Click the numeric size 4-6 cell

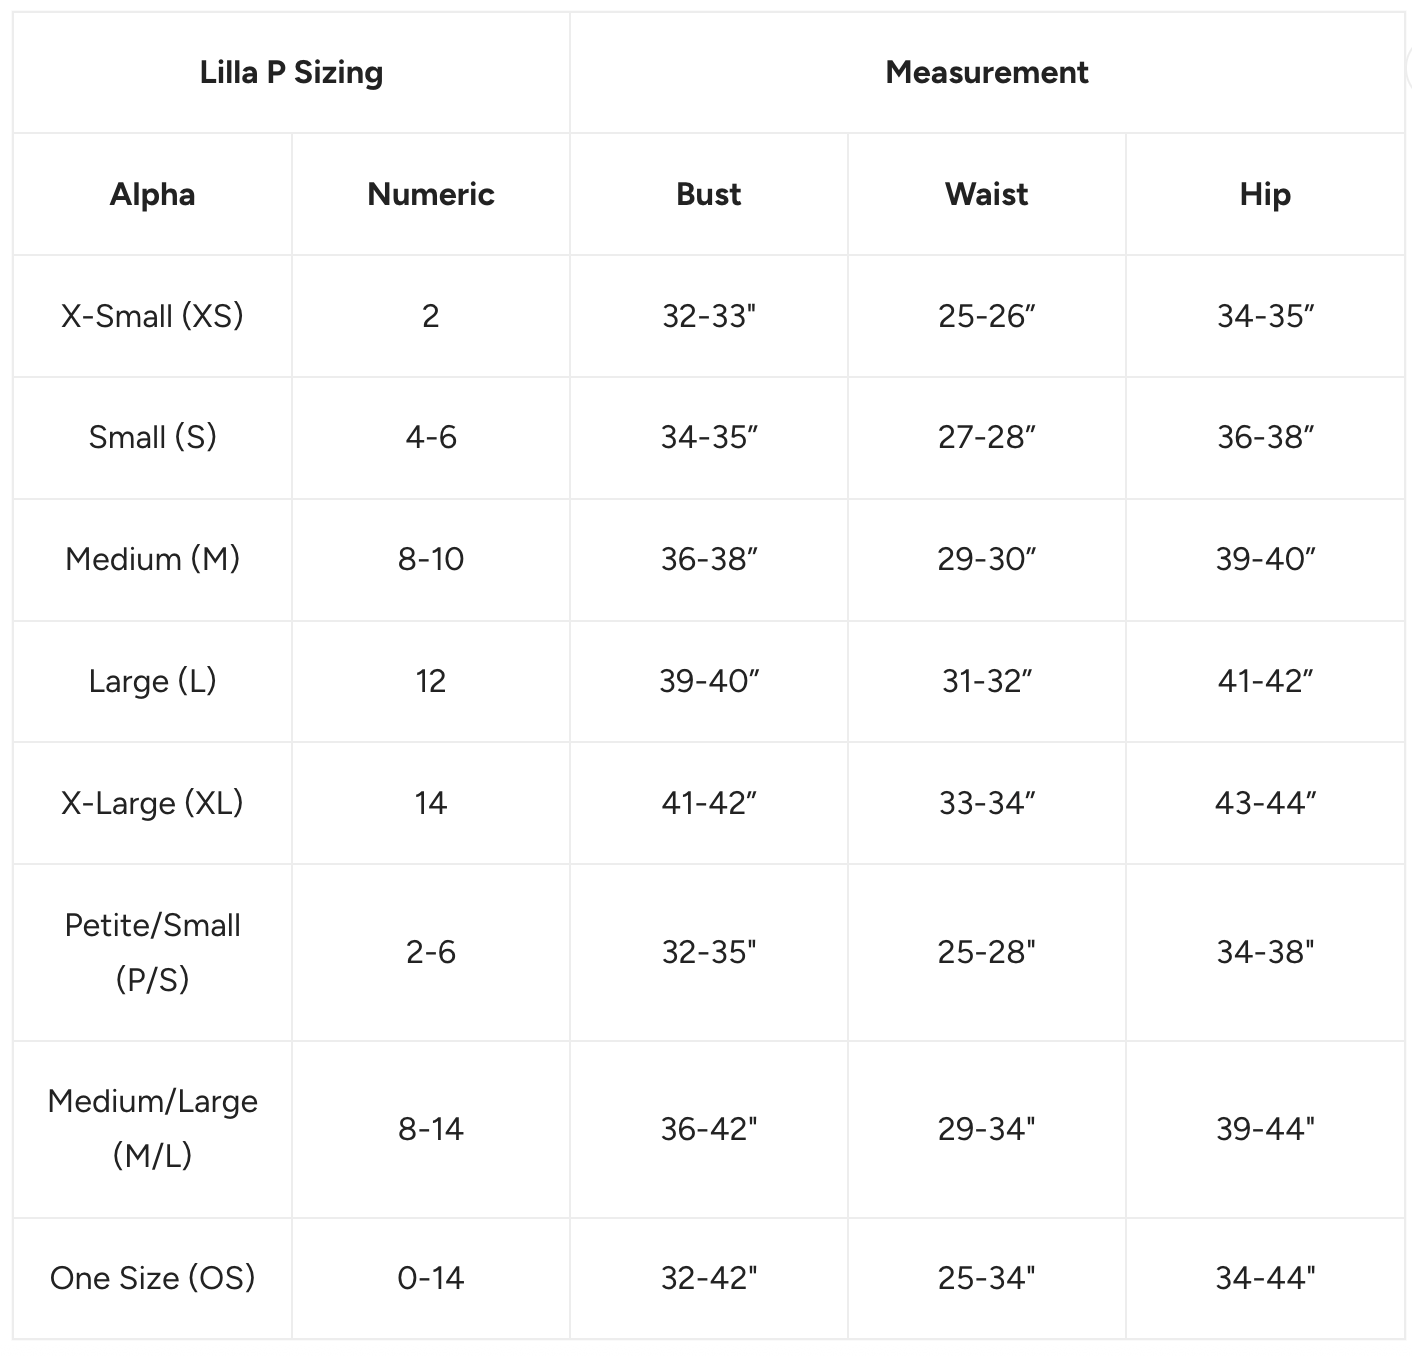(x=430, y=437)
